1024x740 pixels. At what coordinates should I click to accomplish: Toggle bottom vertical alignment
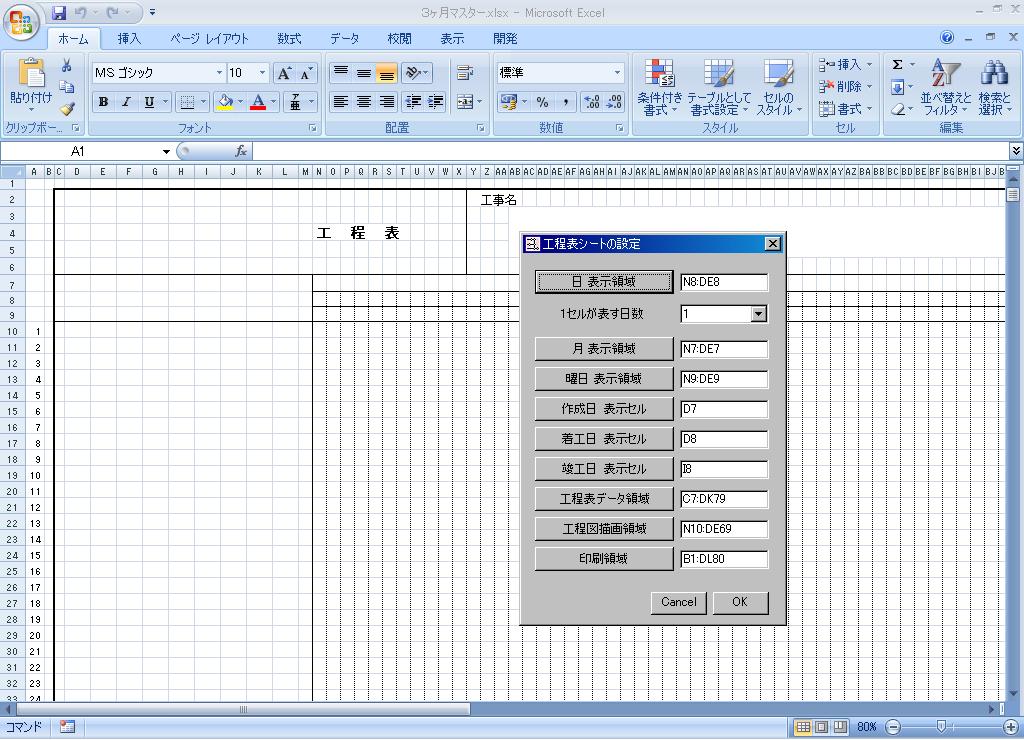[x=387, y=72]
